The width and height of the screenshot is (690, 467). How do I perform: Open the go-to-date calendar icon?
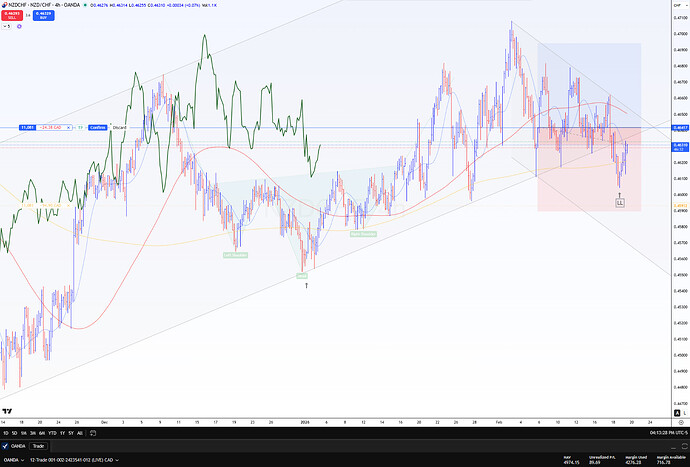(x=93, y=433)
